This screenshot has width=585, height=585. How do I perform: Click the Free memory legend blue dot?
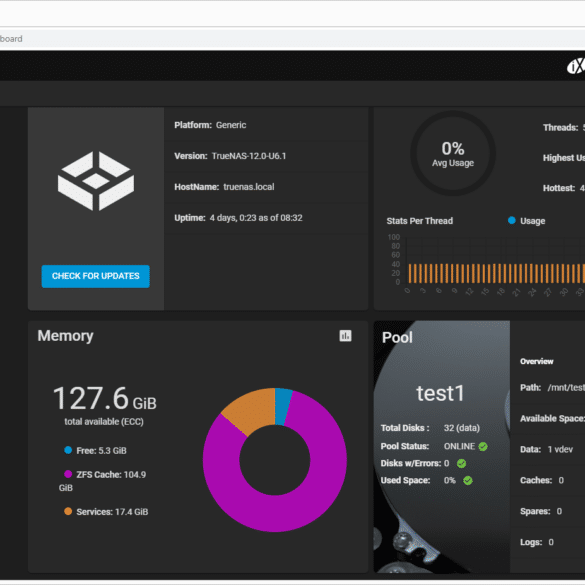pos(68,450)
